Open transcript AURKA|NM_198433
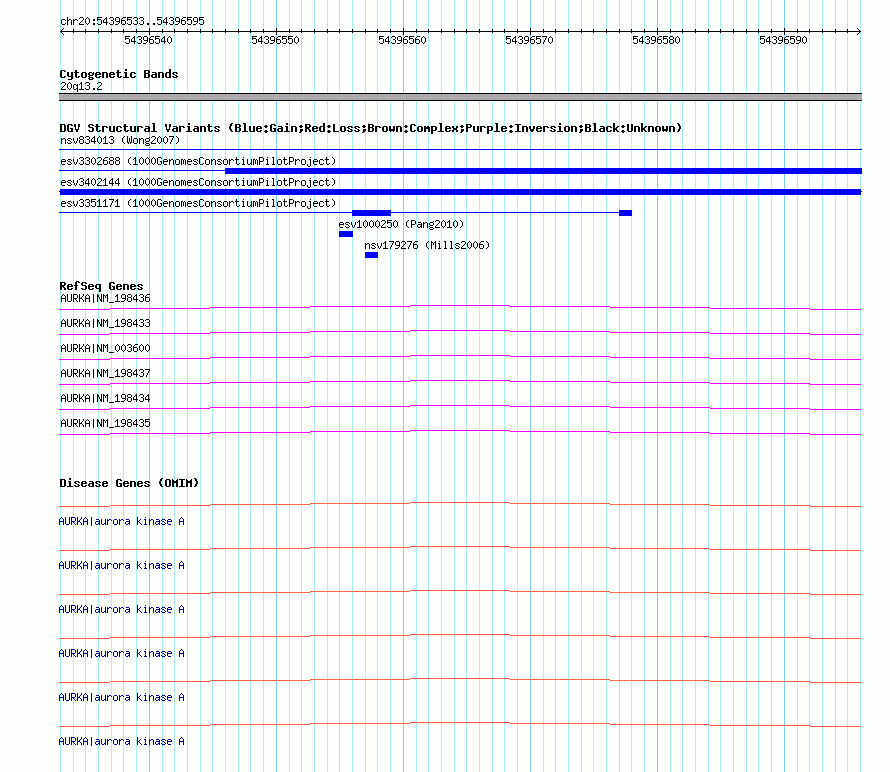Screen dimensions: 890x772 (105, 324)
